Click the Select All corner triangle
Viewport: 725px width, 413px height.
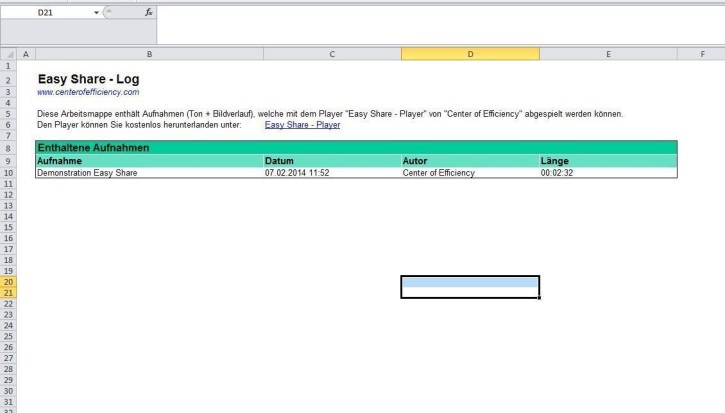8,54
